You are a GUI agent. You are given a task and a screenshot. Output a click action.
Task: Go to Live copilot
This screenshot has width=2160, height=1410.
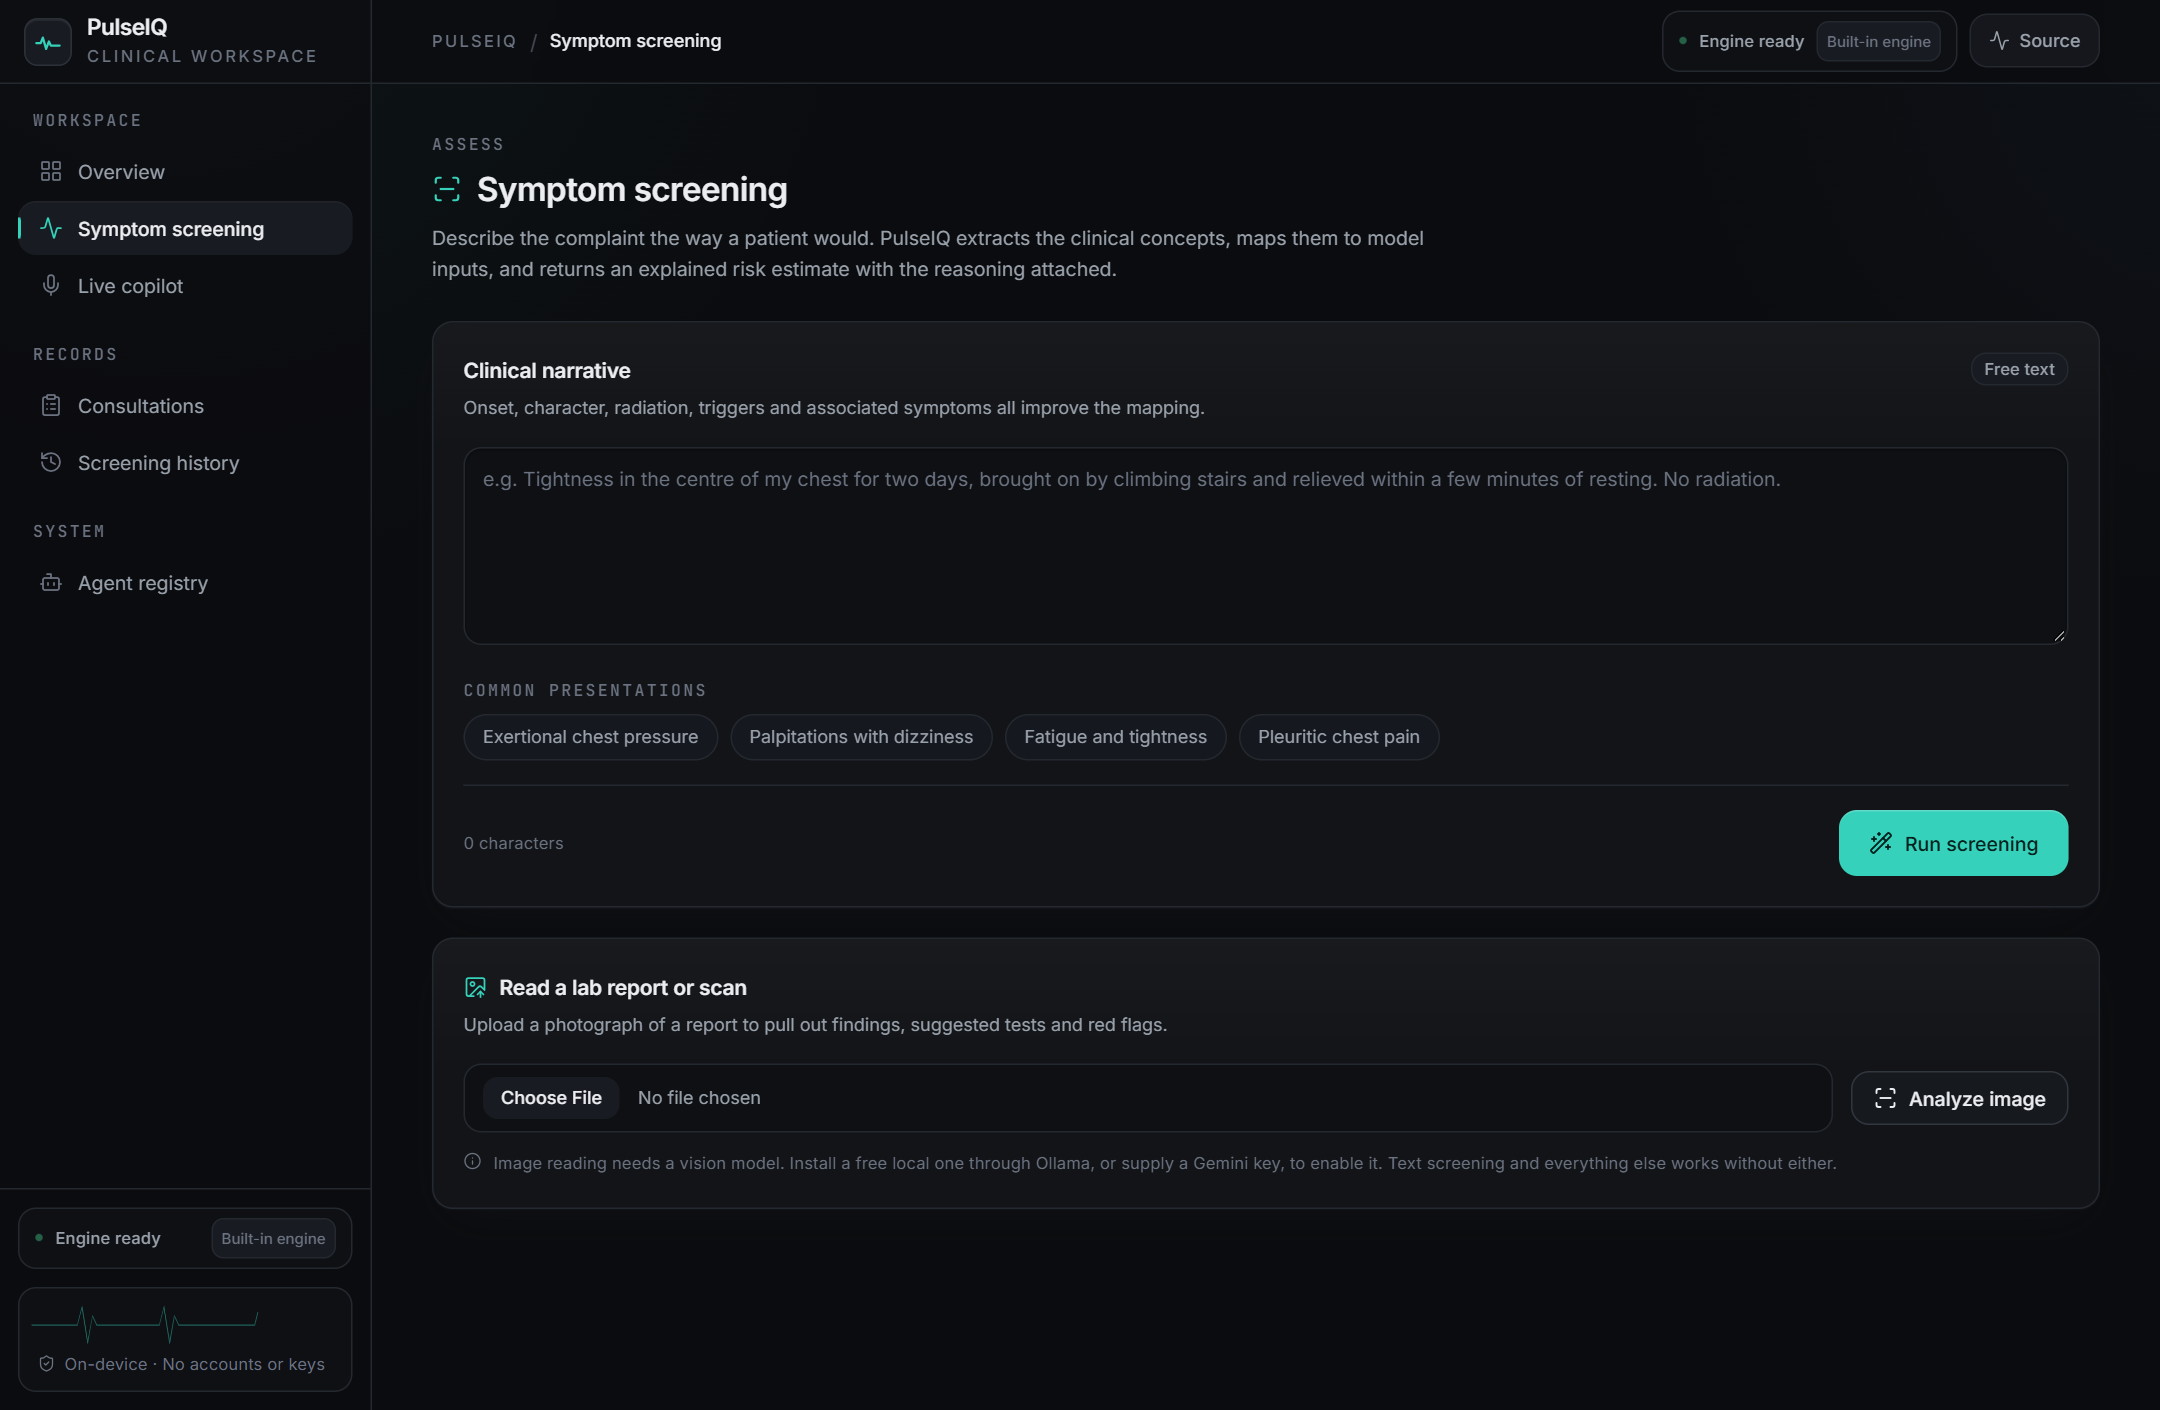185,285
